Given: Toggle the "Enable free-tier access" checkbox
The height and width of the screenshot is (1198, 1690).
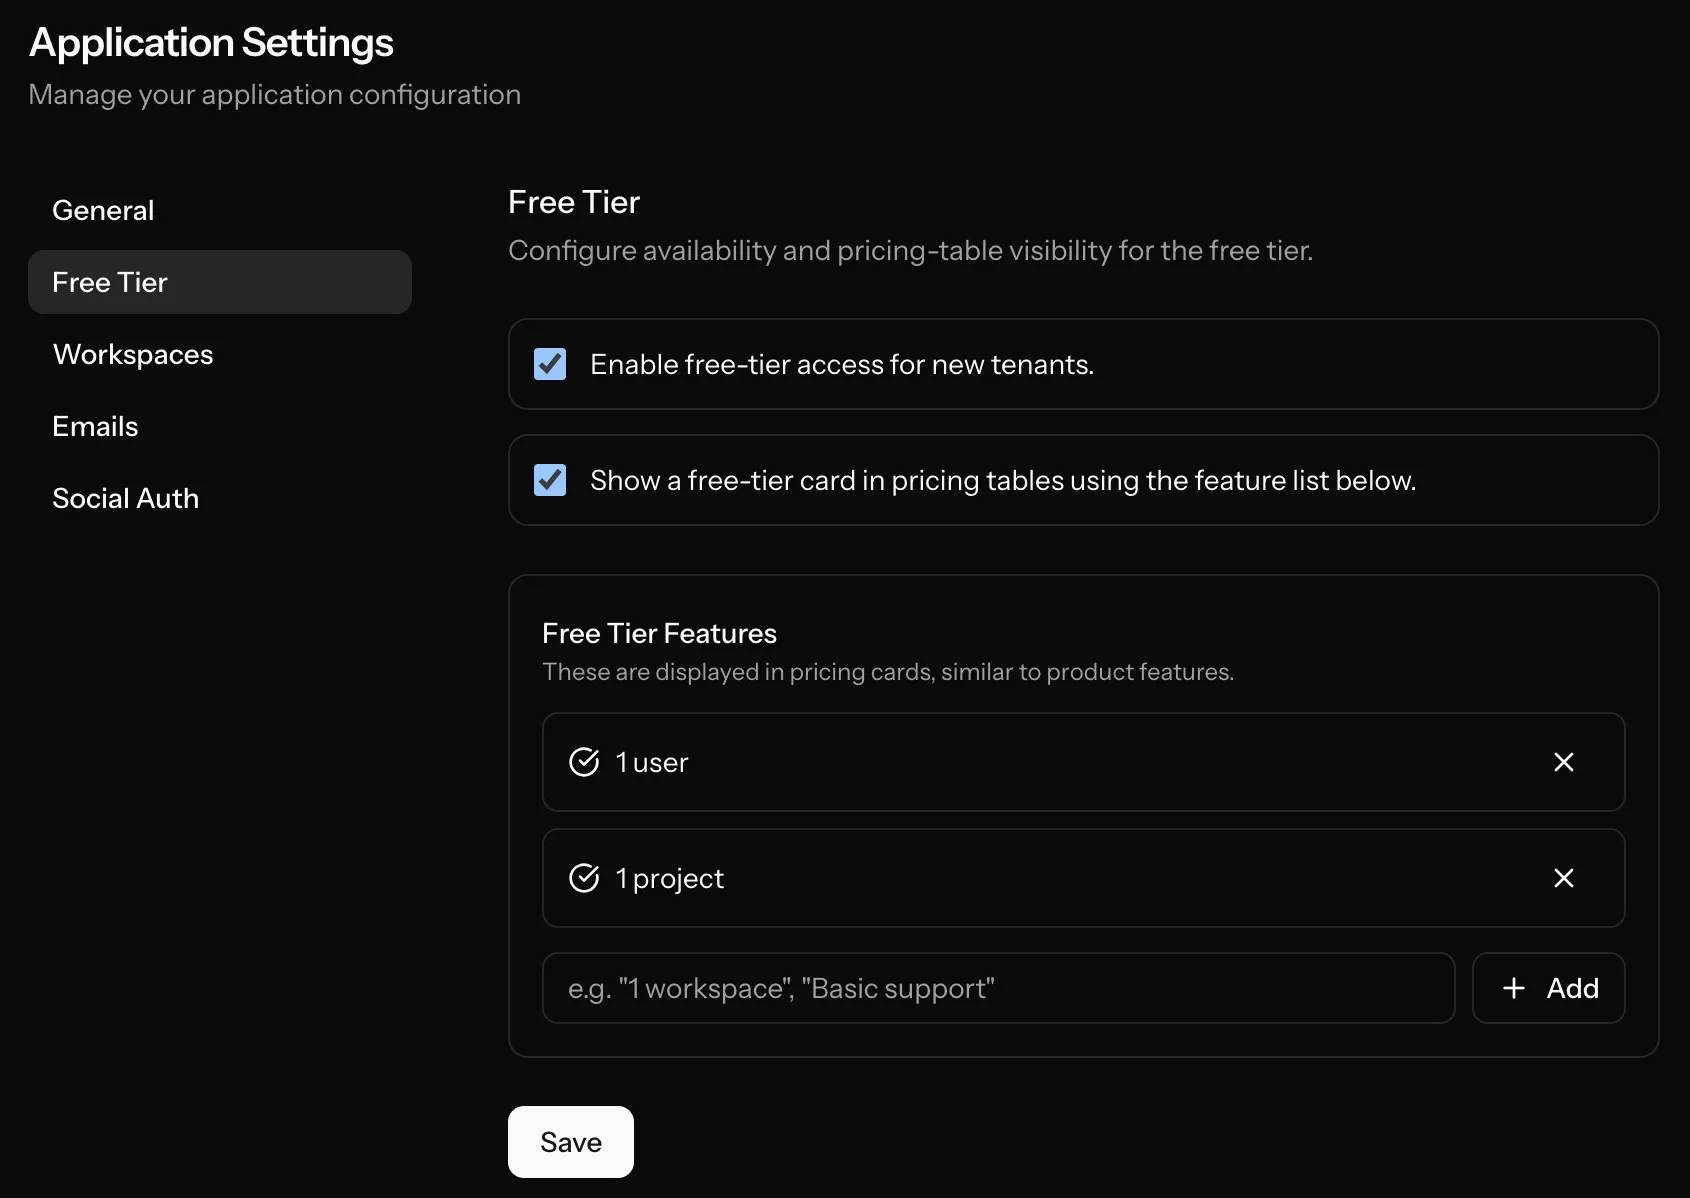Looking at the screenshot, I should [549, 364].
